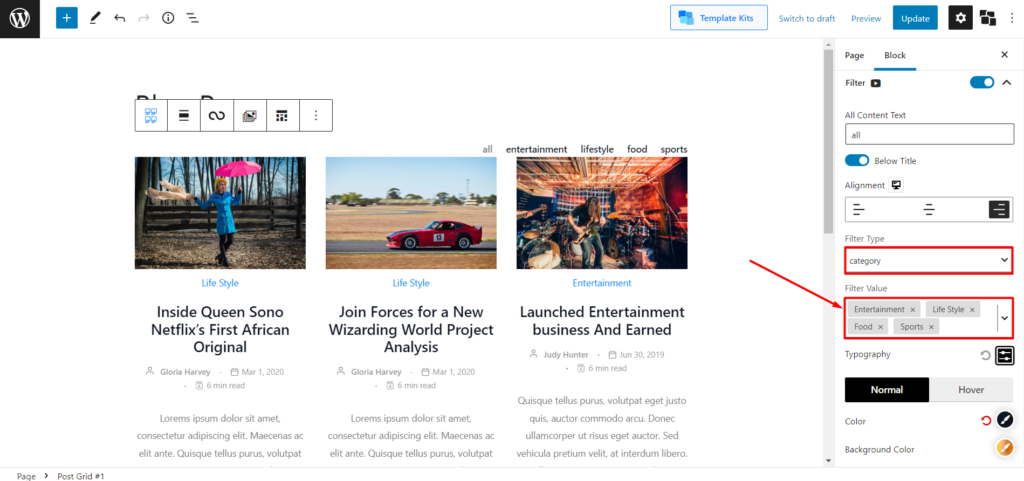Open block toolbar more options dots

pyautogui.click(x=316, y=116)
